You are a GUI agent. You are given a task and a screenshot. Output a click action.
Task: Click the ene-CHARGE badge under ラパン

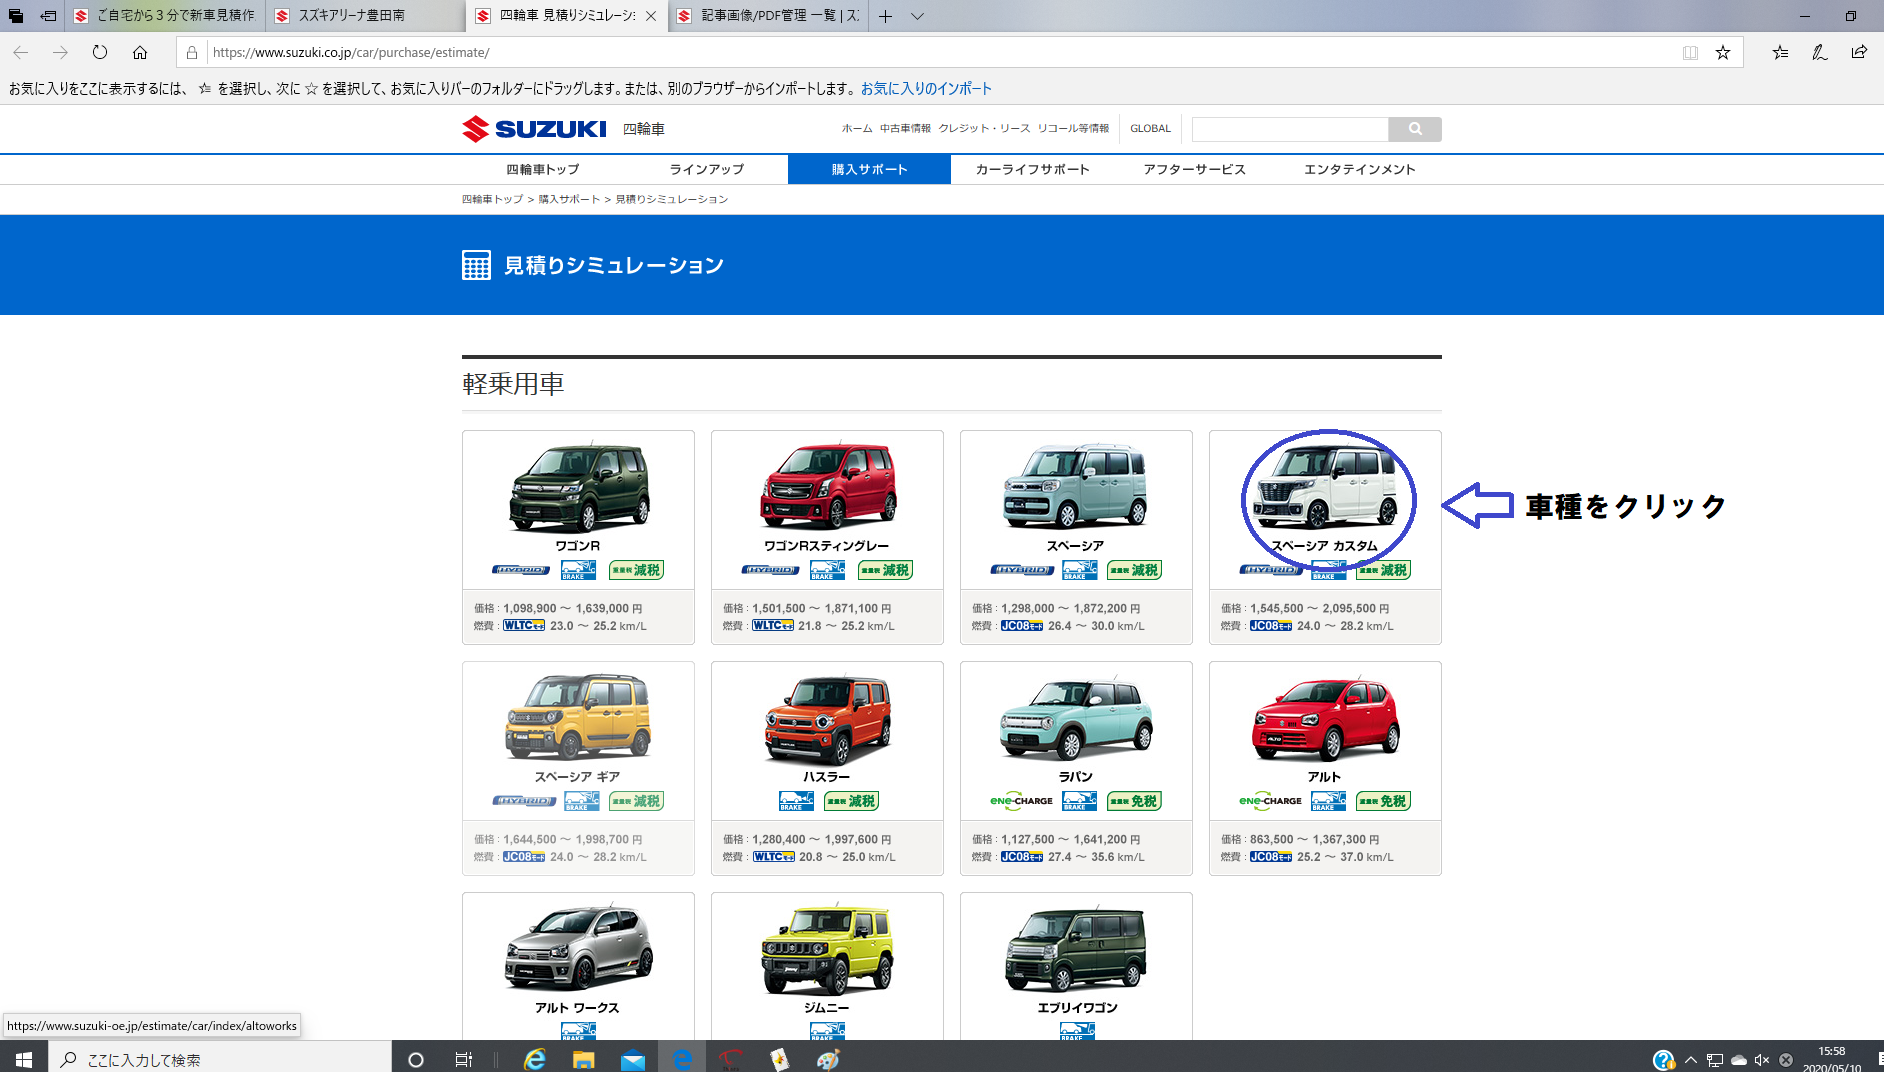click(1021, 801)
